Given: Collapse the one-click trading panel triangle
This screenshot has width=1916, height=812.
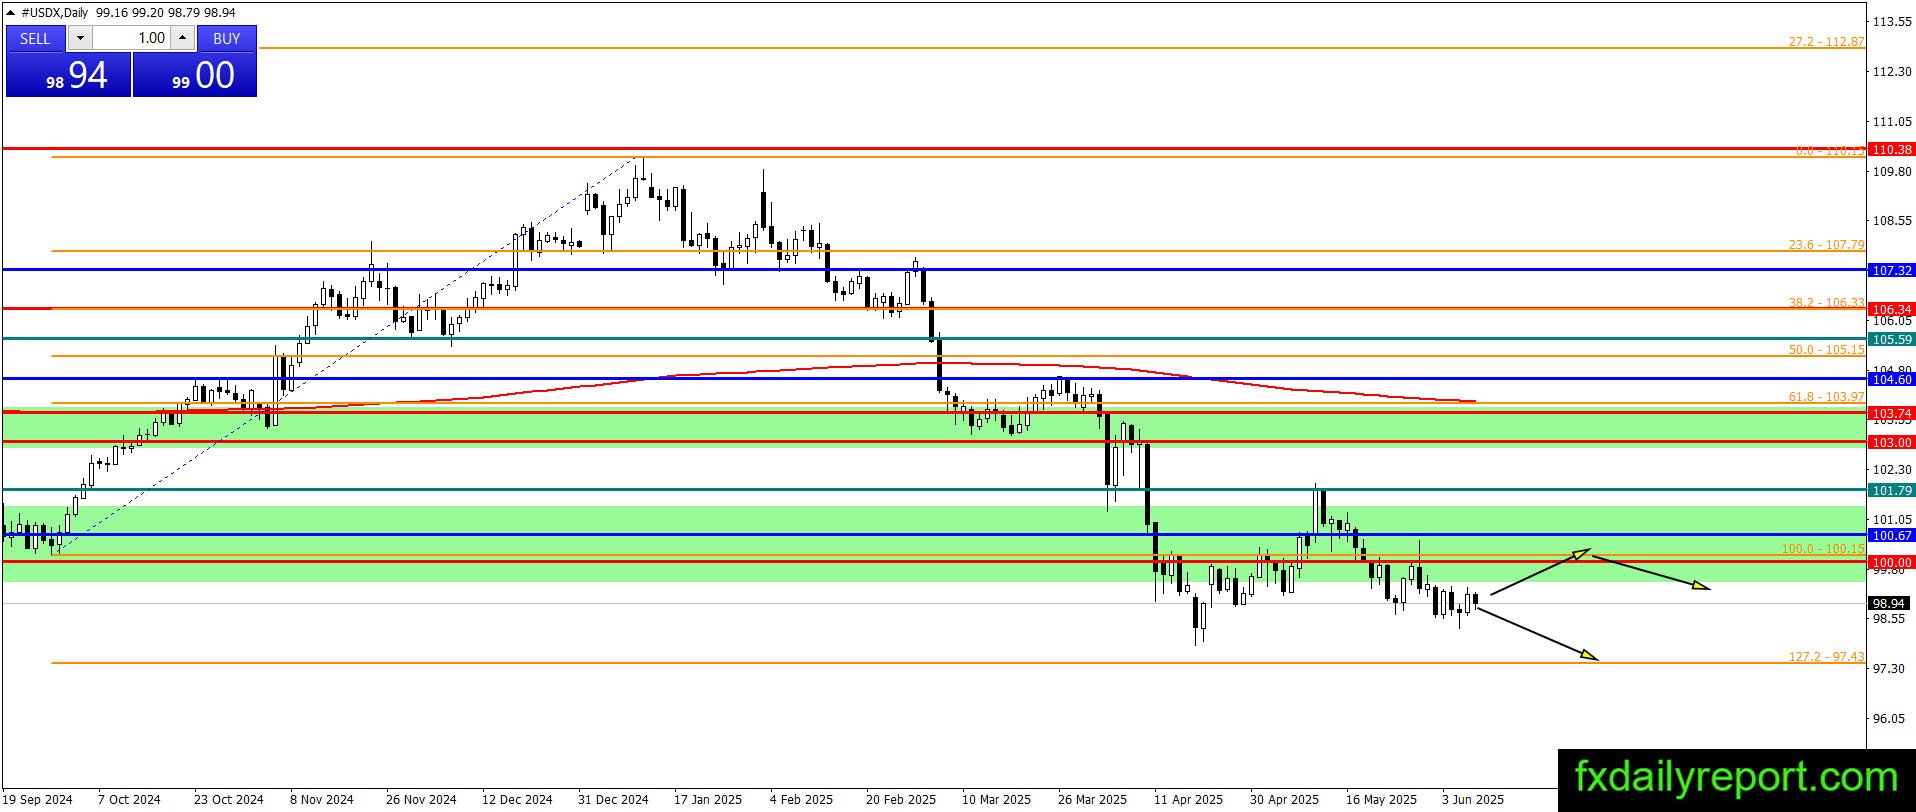Looking at the screenshot, I should (x=11, y=13).
